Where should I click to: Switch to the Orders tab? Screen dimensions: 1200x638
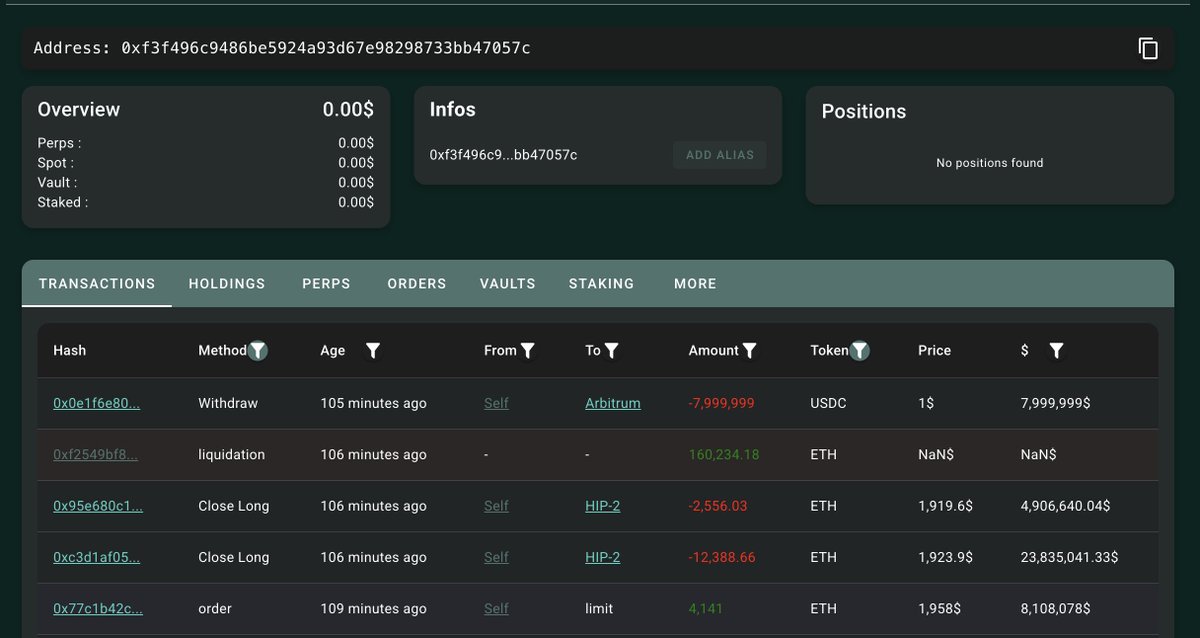coord(417,283)
